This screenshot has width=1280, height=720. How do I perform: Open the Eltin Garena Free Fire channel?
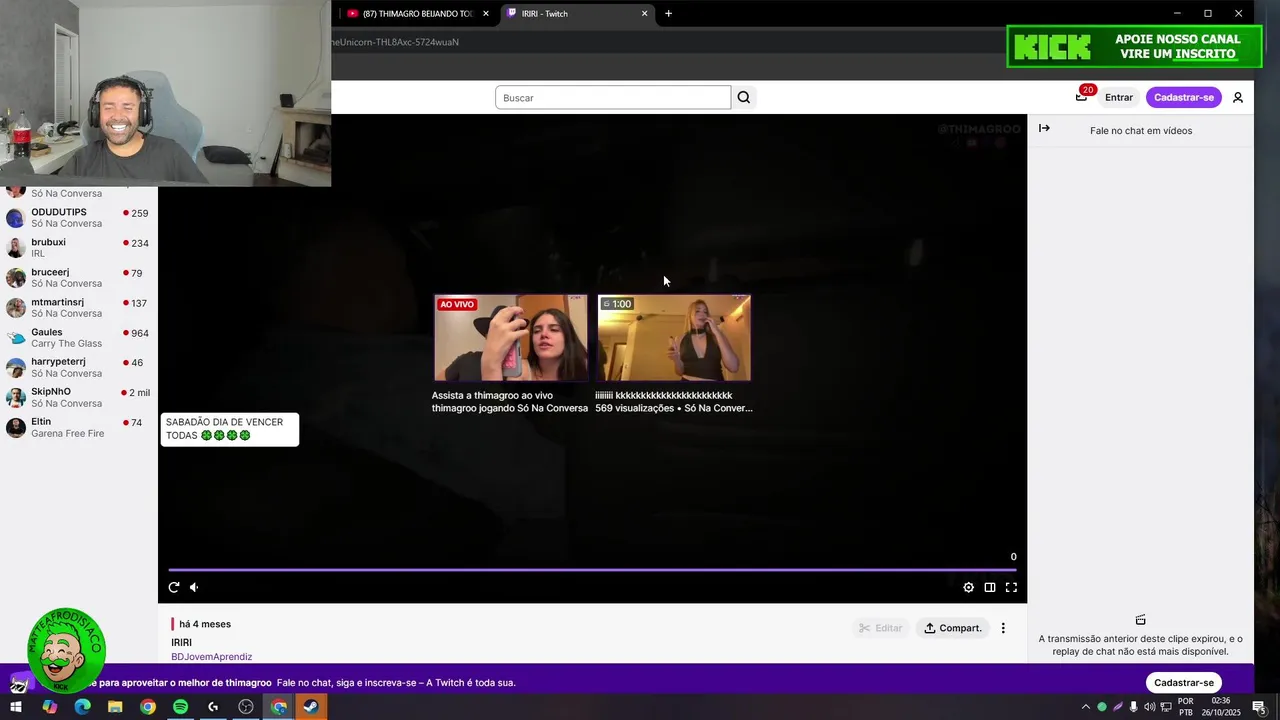coord(78,428)
